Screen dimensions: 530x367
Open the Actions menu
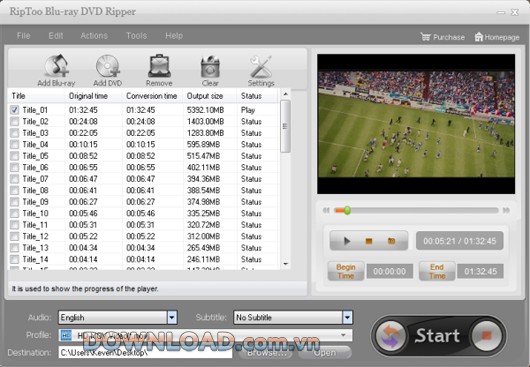pyautogui.click(x=94, y=36)
